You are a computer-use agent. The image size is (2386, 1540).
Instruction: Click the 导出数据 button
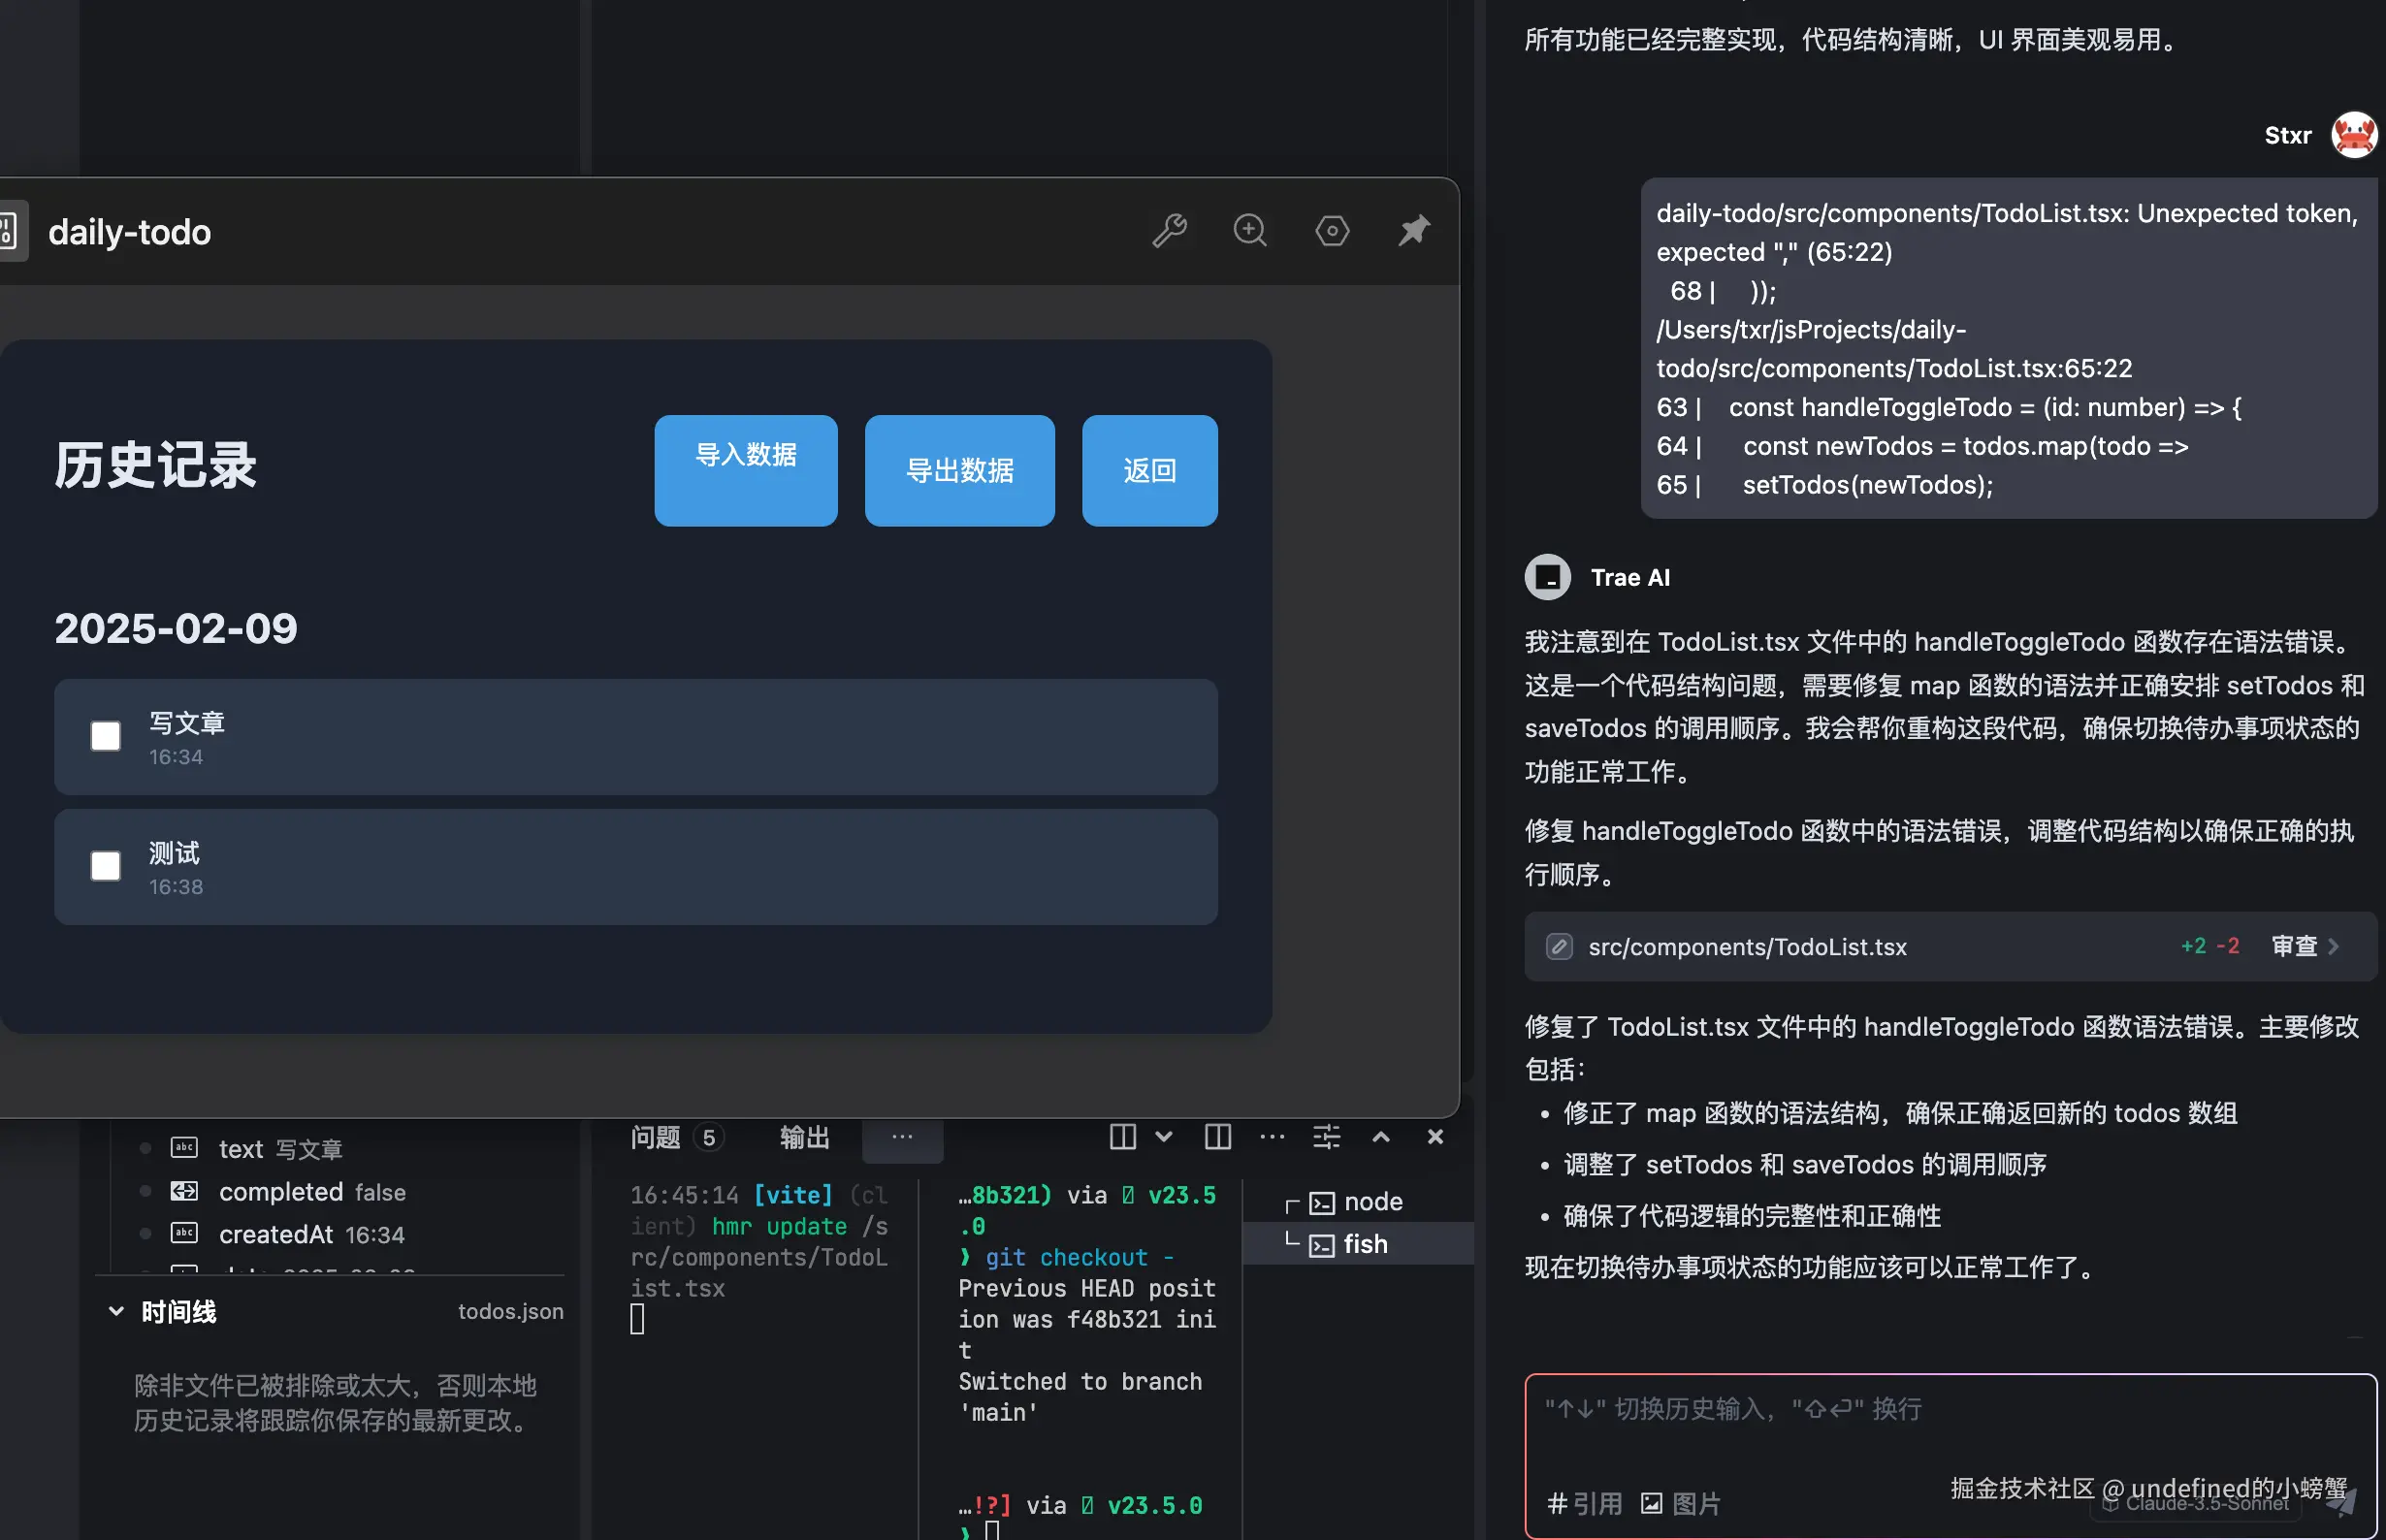coord(959,470)
